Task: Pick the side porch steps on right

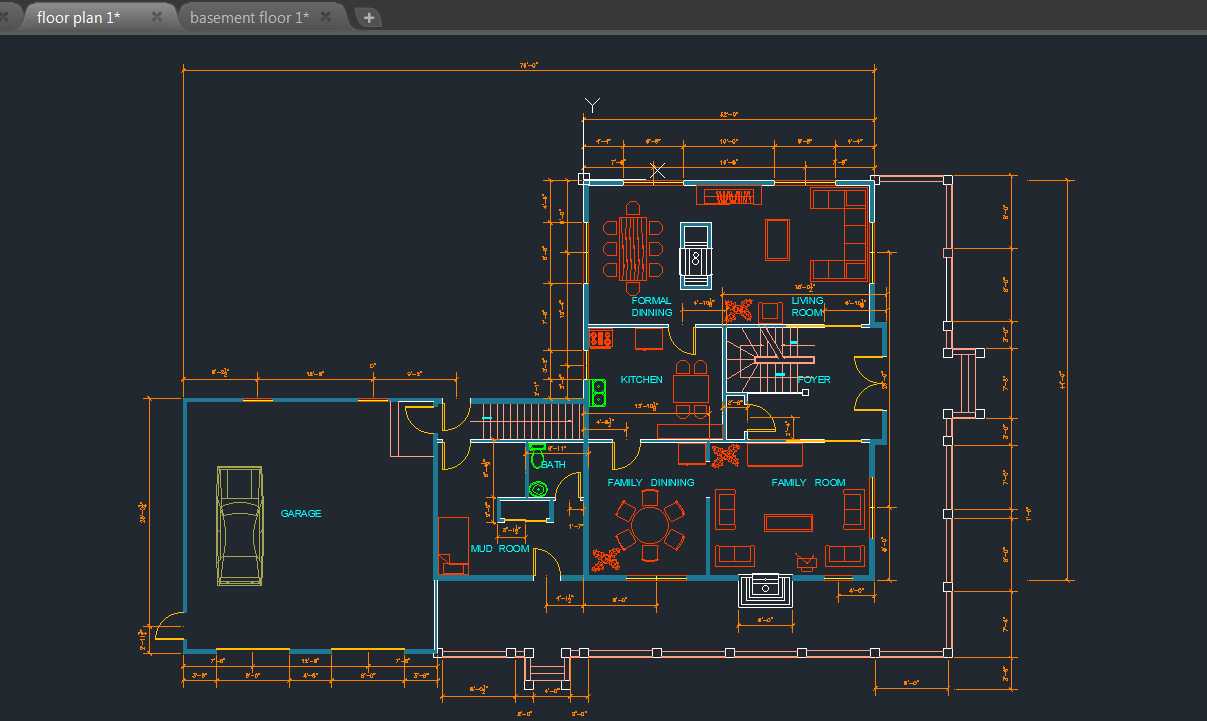Action: [963, 384]
